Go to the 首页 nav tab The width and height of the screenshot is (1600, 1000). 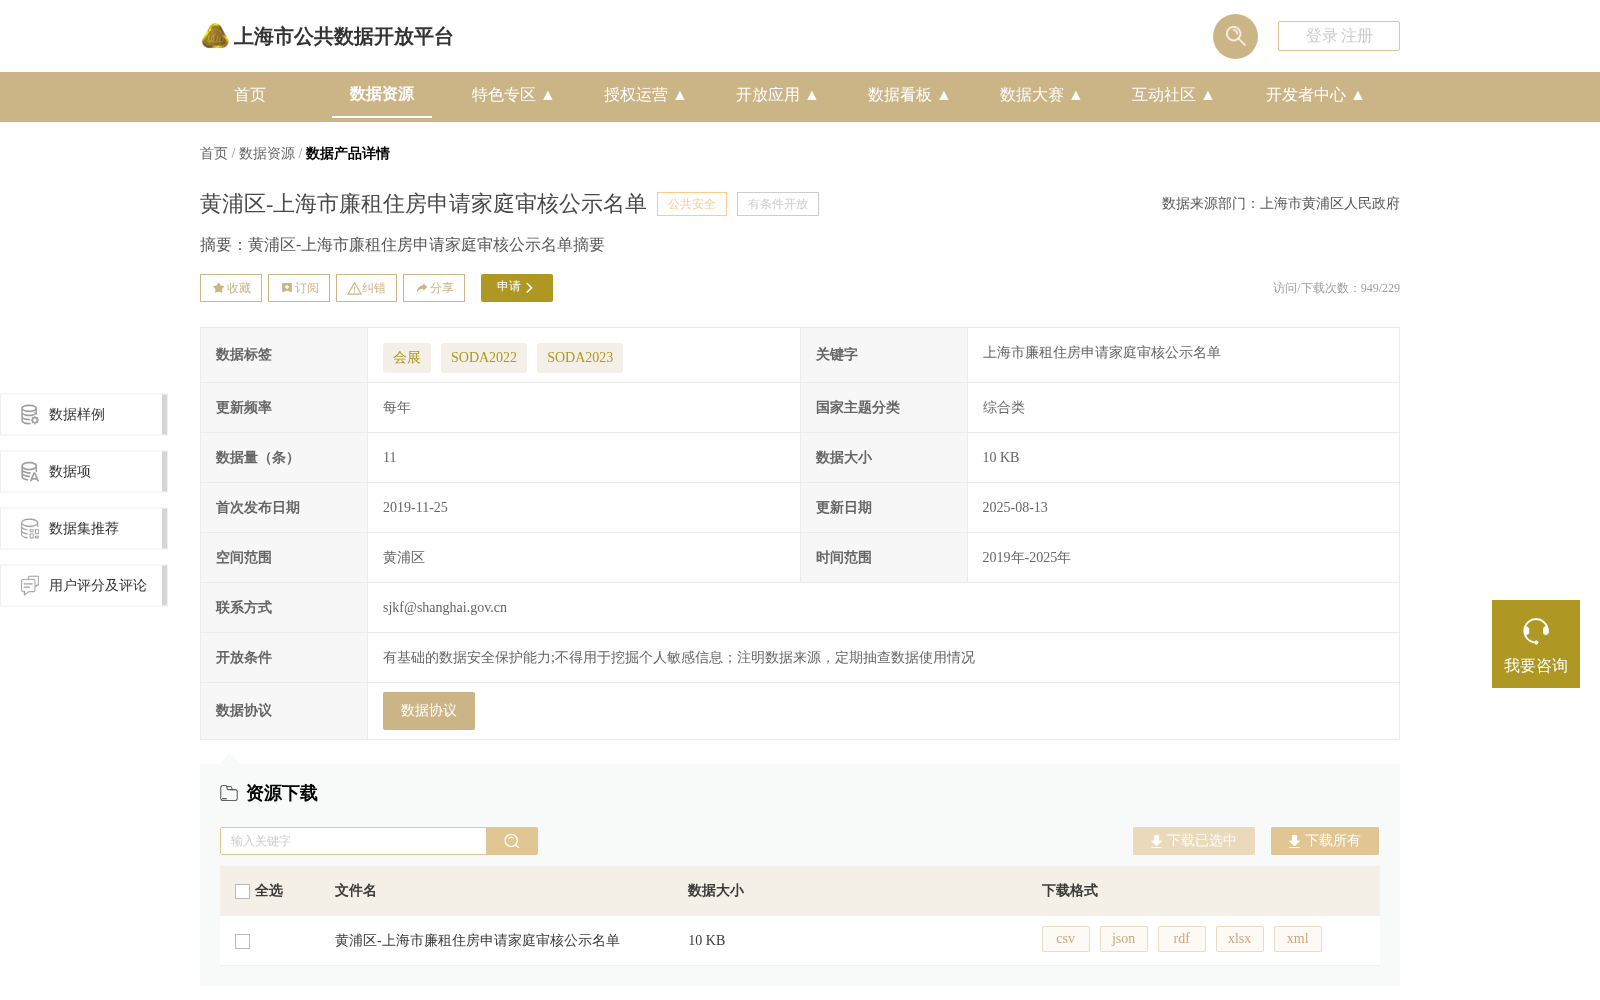pyautogui.click(x=250, y=95)
